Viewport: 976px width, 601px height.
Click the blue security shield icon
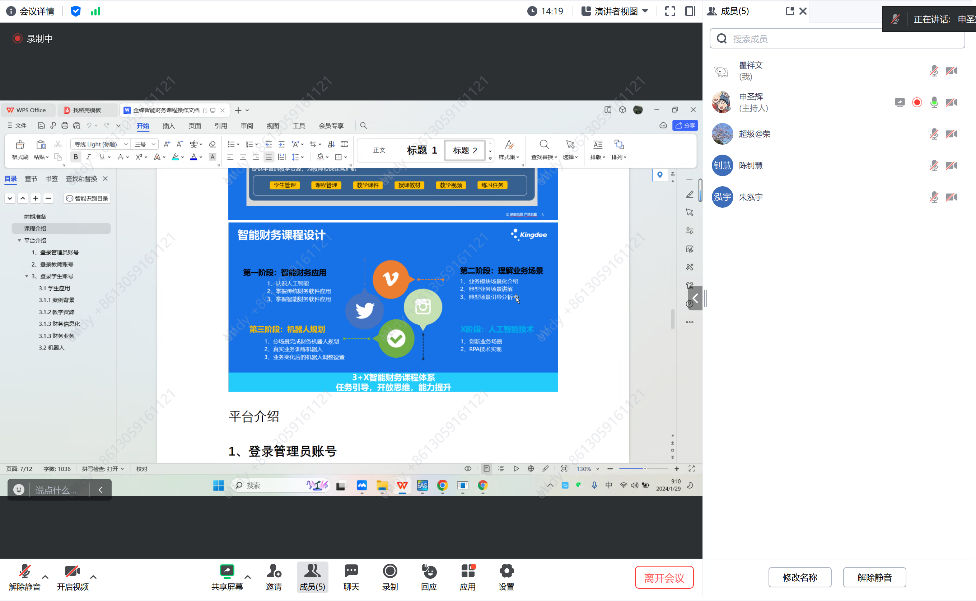pyautogui.click(x=76, y=11)
